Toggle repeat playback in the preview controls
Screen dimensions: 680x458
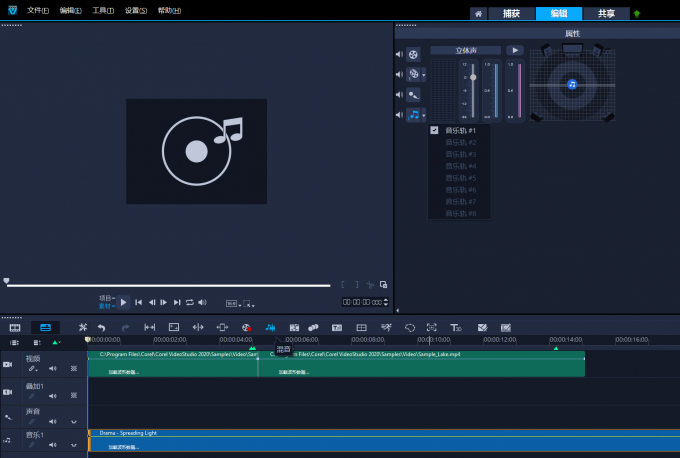click(189, 302)
